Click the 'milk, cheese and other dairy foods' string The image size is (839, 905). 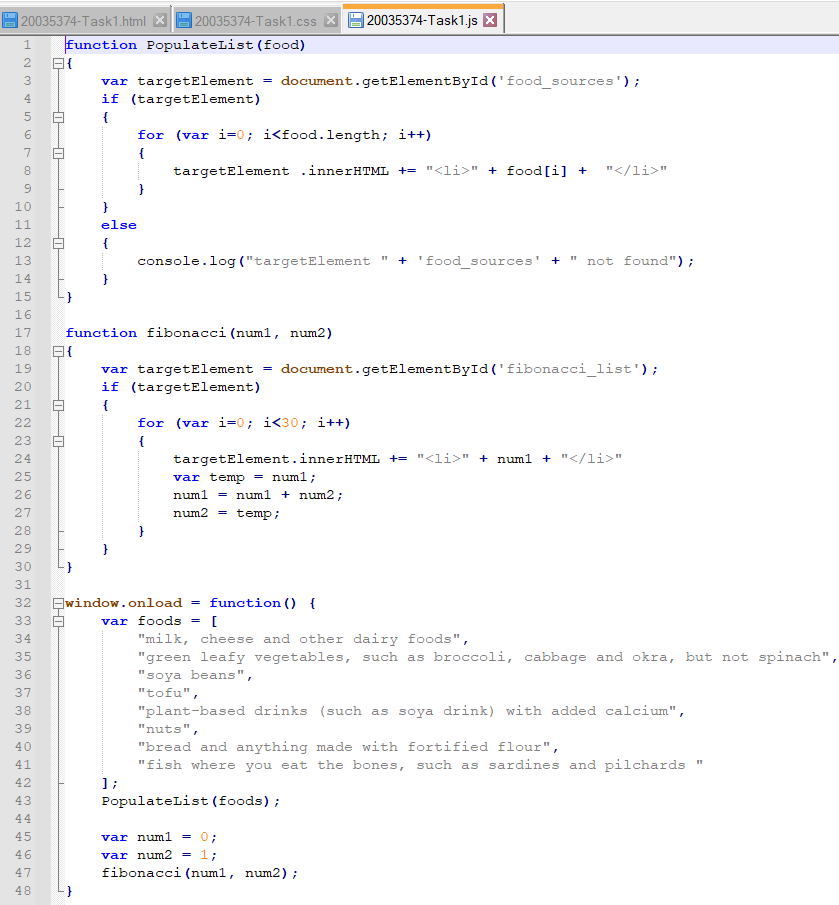click(299, 639)
